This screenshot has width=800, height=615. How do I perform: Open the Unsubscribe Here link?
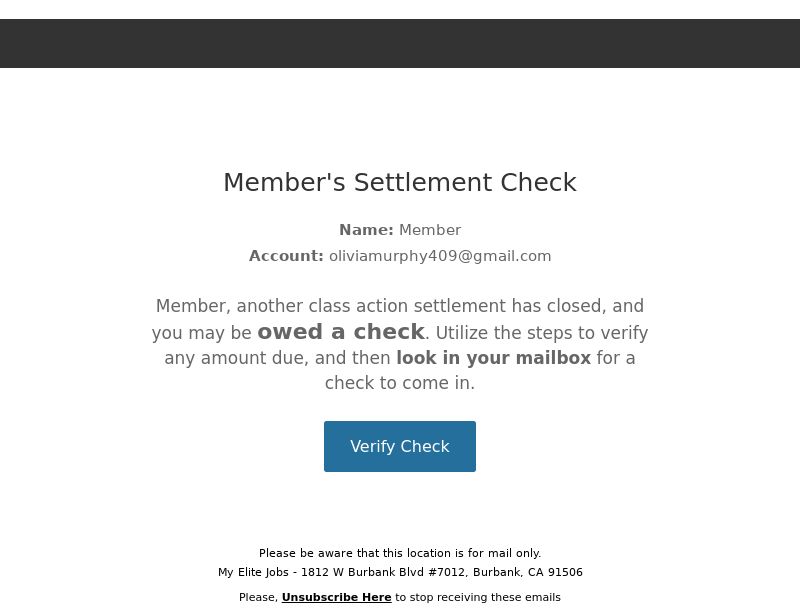[x=336, y=597]
